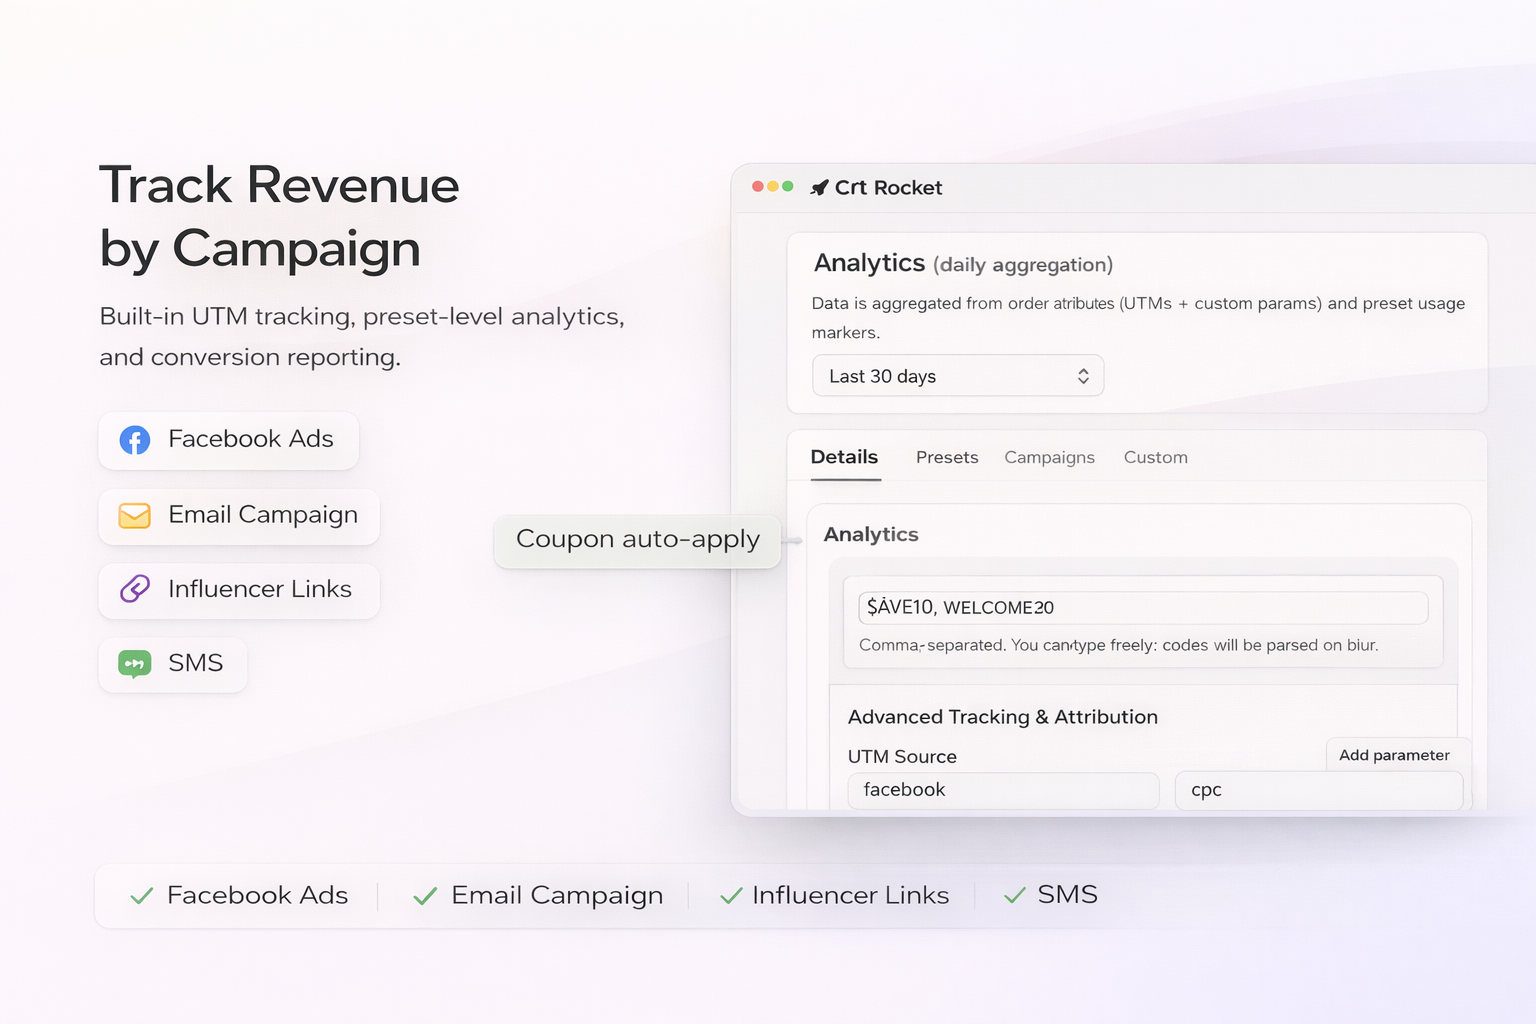Viewport: 1536px width, 1024px height.
Task: Open the Last 30 days dropdown
Action: click(957, 376)
